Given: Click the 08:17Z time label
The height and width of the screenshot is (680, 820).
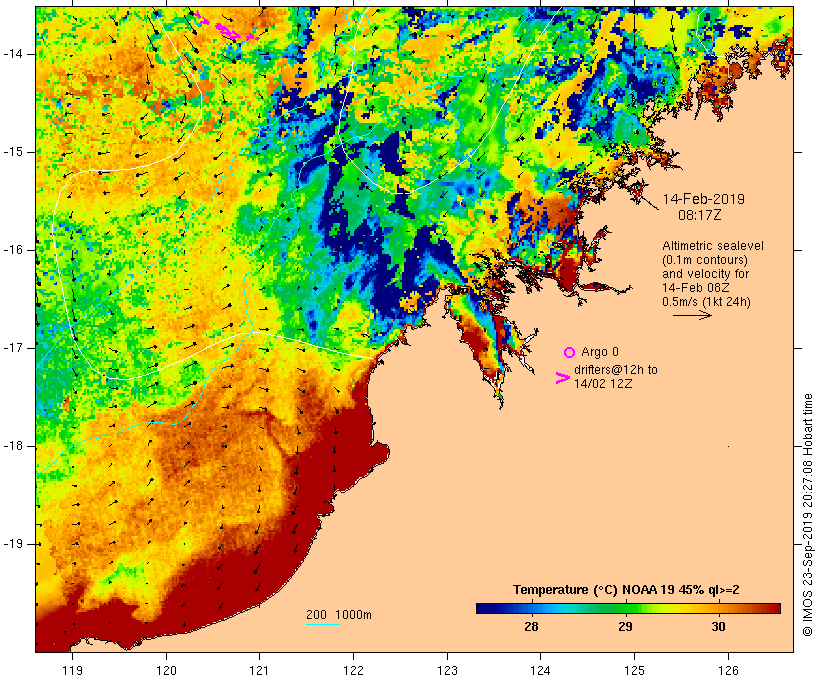Looking at the screenshot, I should (x=700, y=215).
